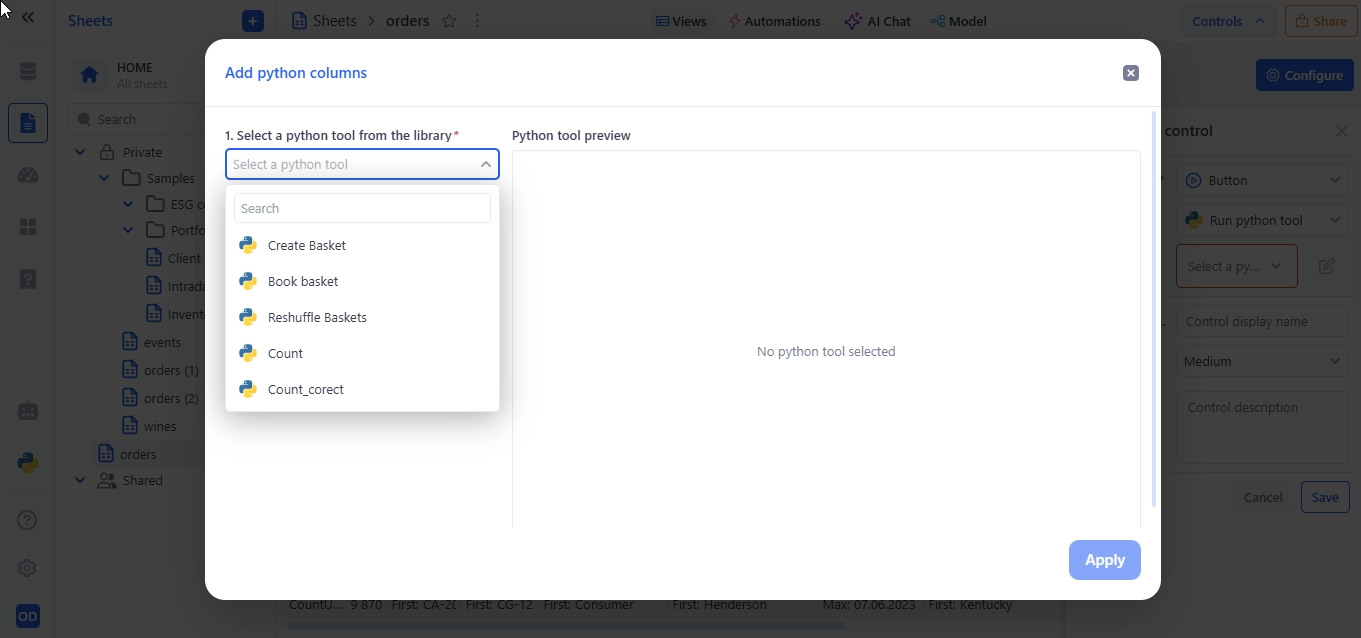Click the Save button in control panel
This screenshot has width=1361, height=638.
click(x=1324, y=497)
